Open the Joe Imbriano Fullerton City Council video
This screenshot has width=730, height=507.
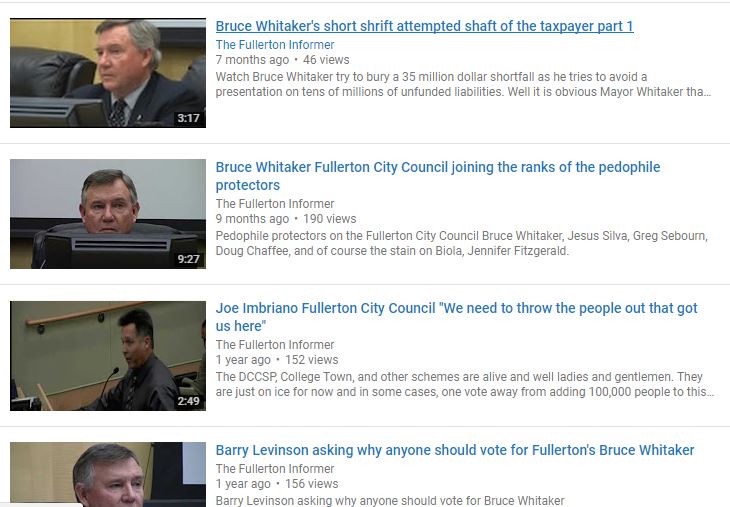pos(456,317)
